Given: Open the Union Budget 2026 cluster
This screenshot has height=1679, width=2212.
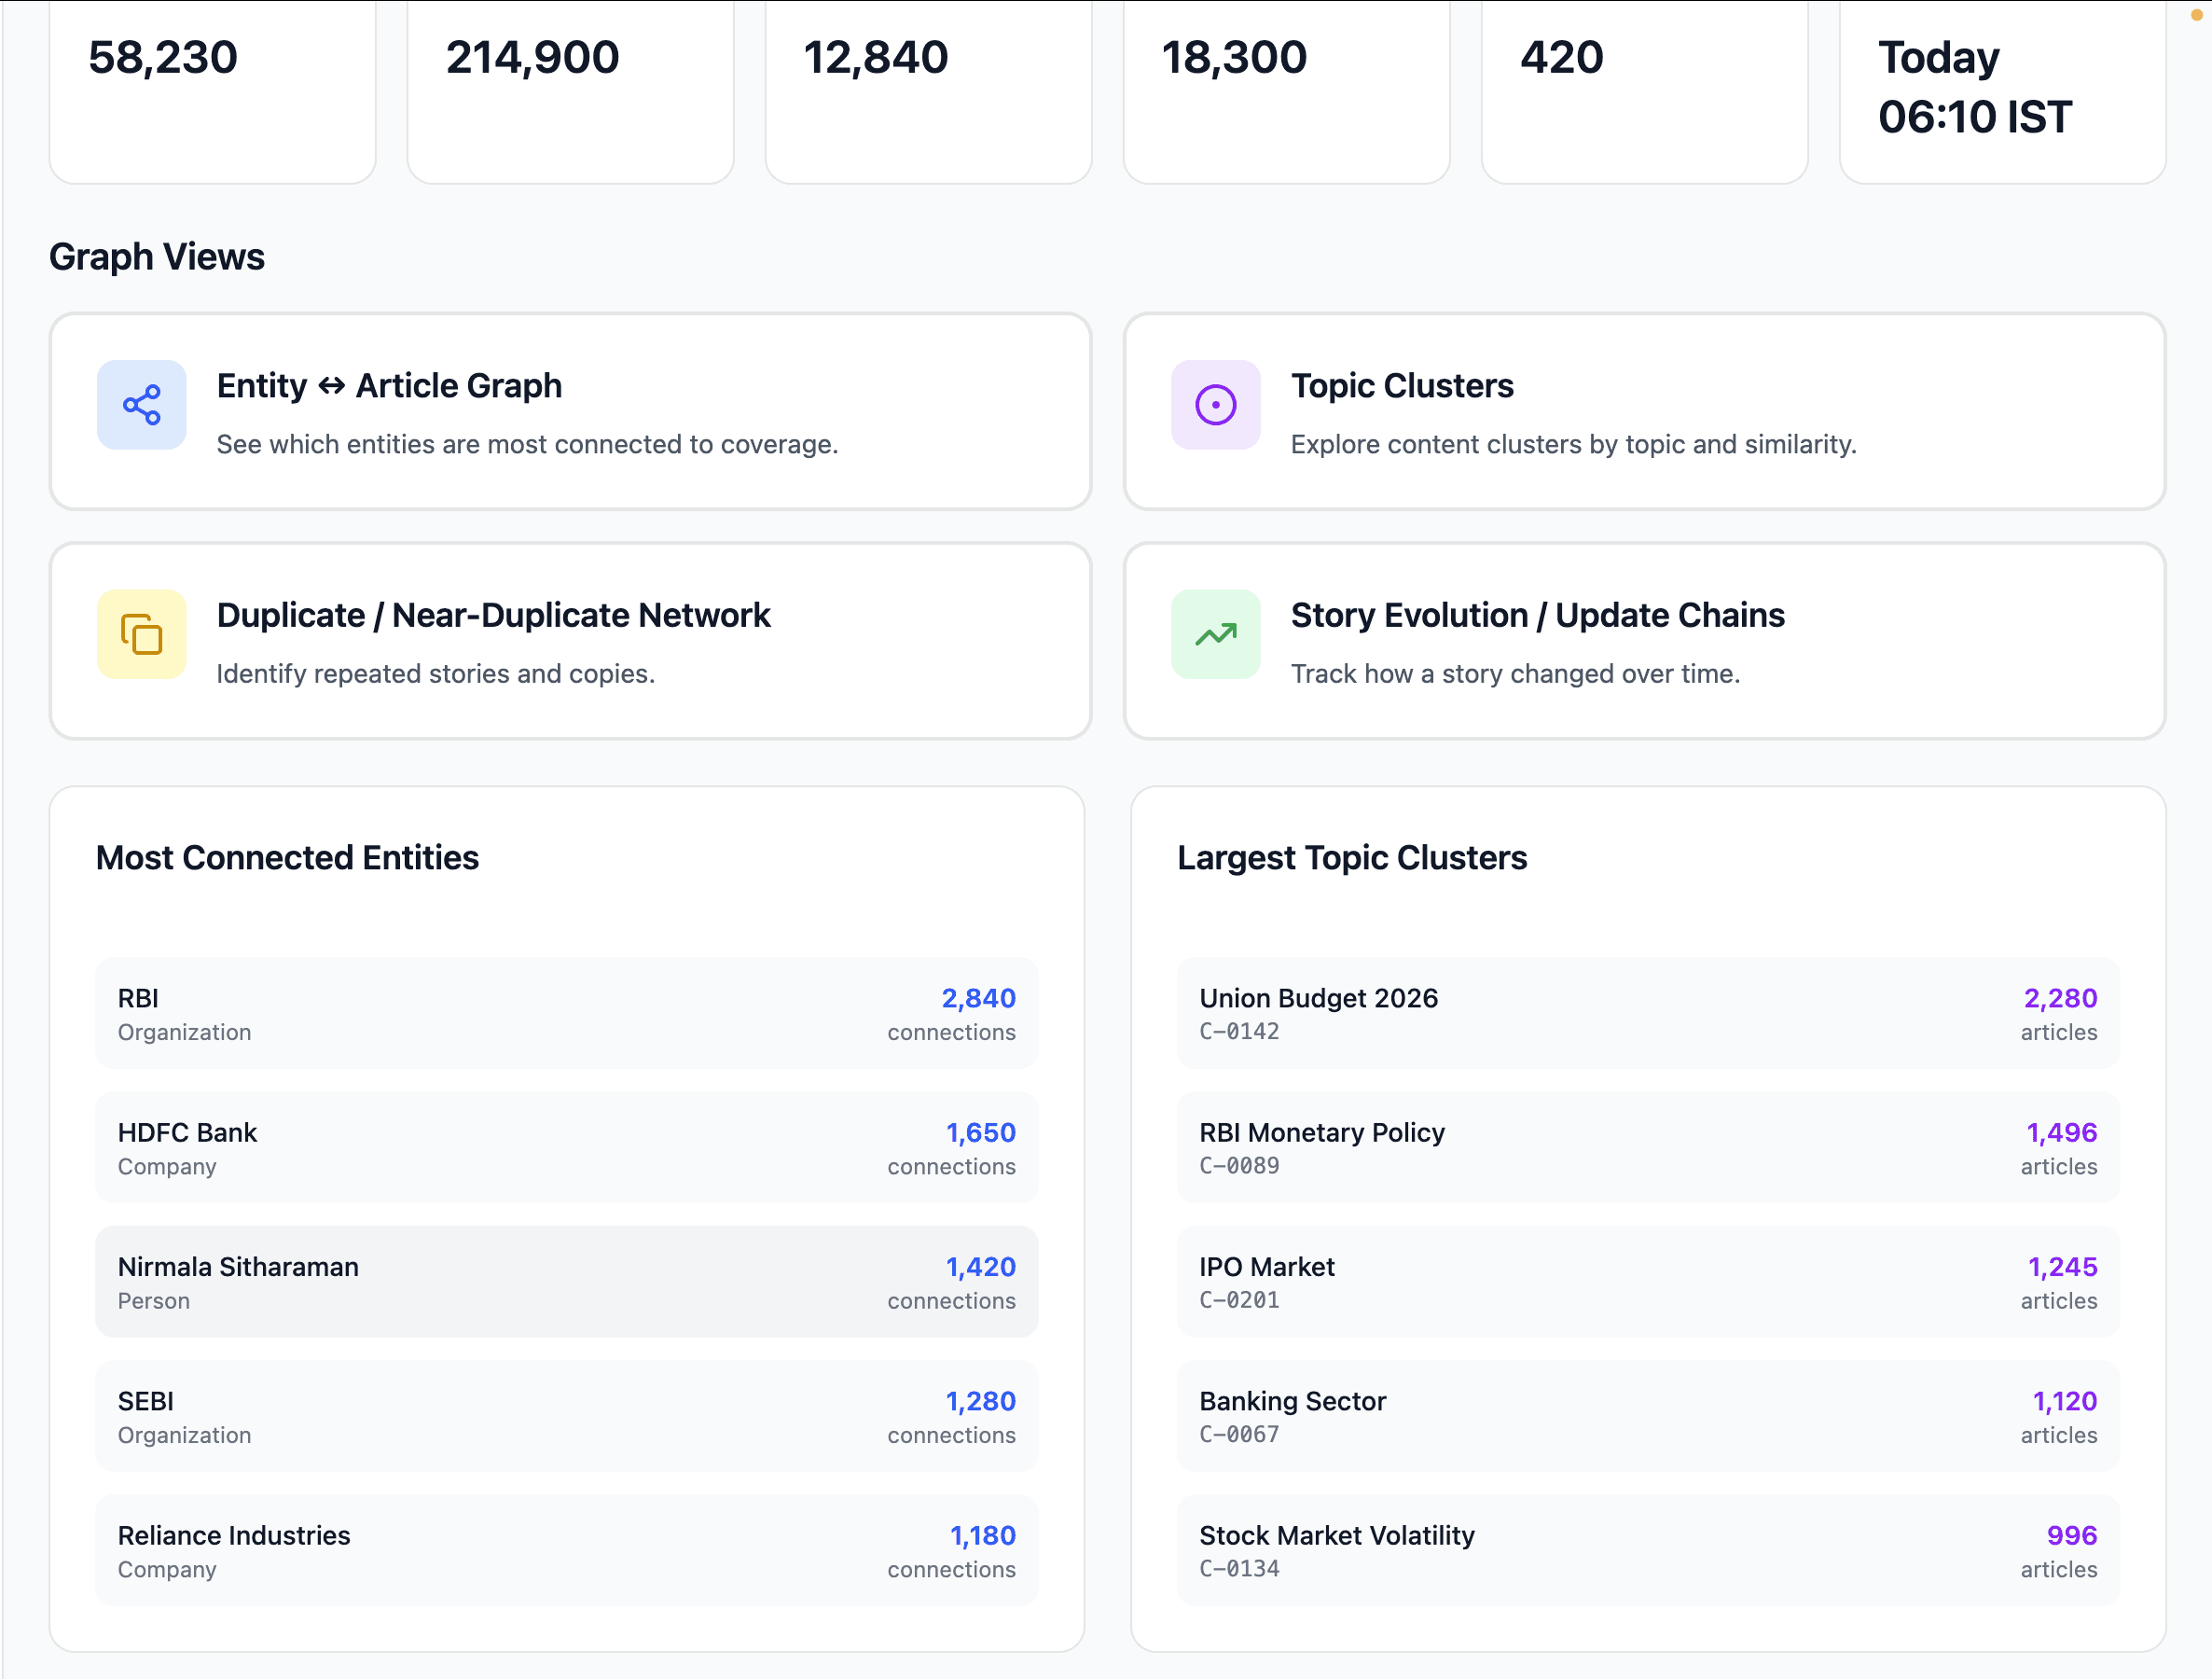Looking at the screenshot, I should click(x=1647, y=1013).
